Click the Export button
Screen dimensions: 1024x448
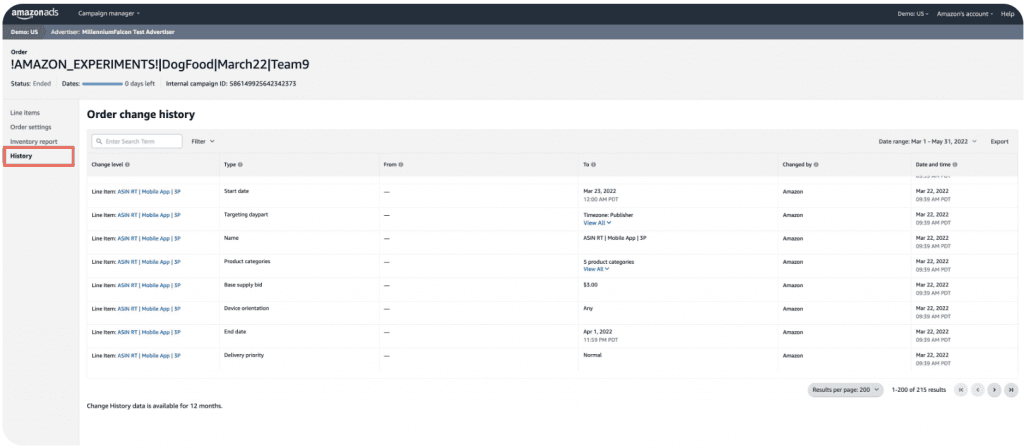(999, 142)
